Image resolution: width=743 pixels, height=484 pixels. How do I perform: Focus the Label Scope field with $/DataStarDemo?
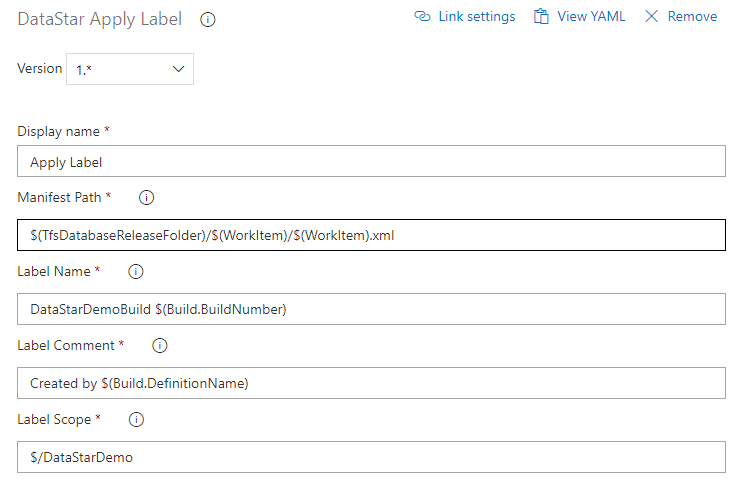[x=371, y=457]
